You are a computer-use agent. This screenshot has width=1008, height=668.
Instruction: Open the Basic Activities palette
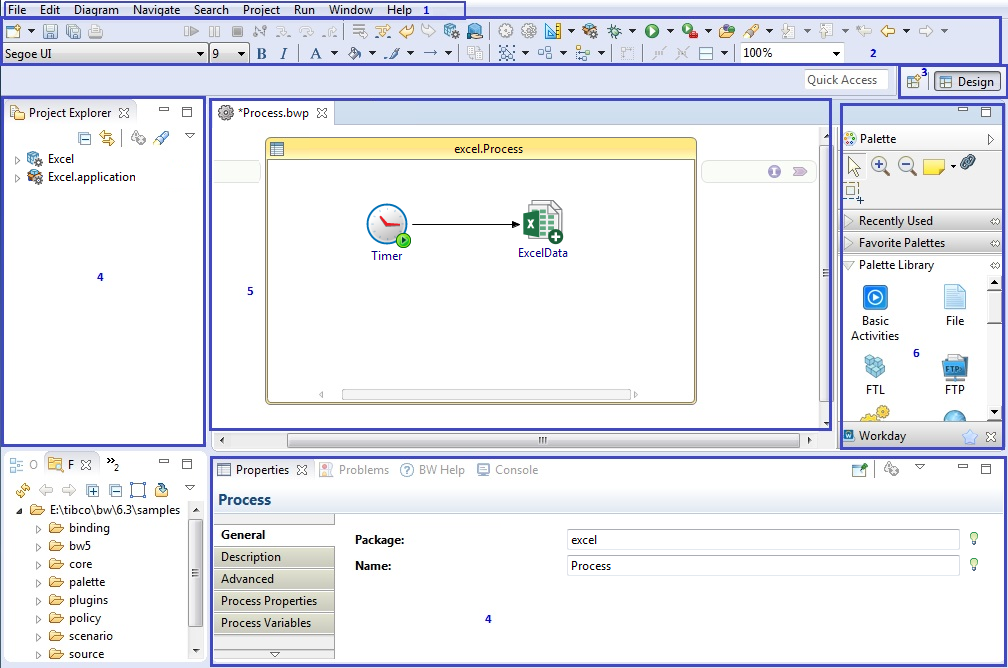pos(875,297)
